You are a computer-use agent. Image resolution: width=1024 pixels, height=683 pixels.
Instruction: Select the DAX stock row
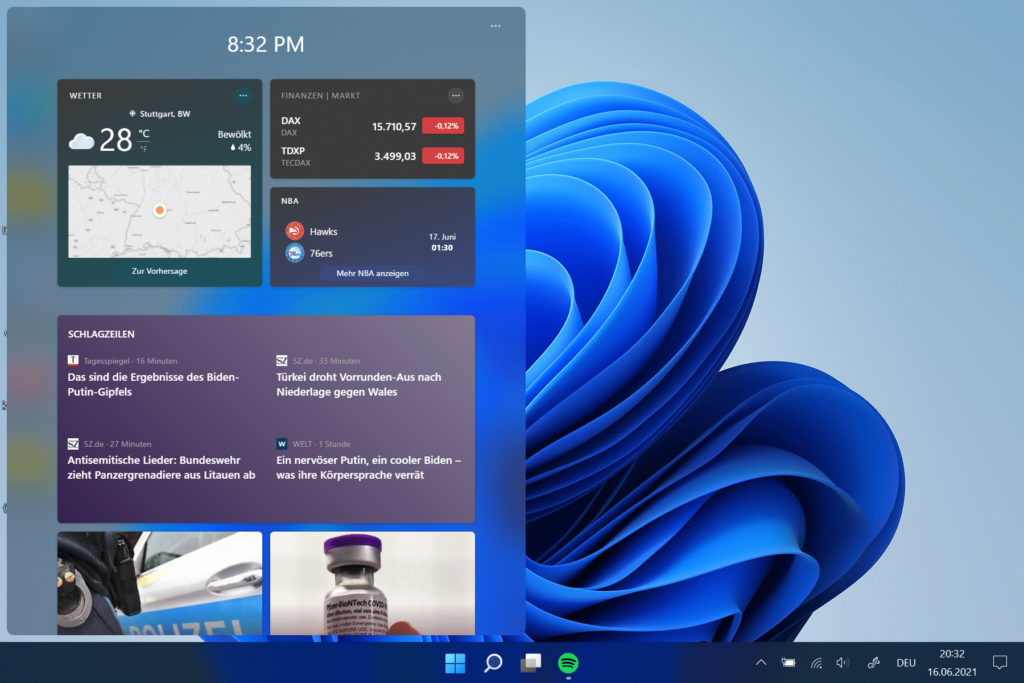pos(372,126)
